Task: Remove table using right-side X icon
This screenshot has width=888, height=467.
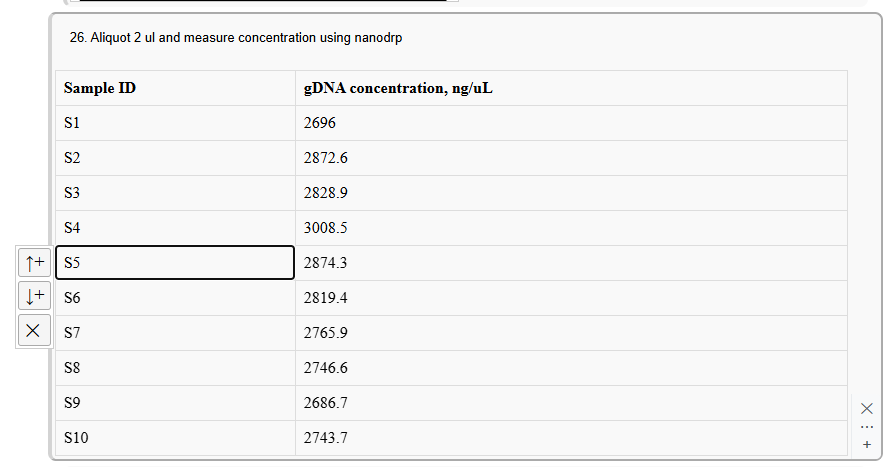Action: (867, 408)
